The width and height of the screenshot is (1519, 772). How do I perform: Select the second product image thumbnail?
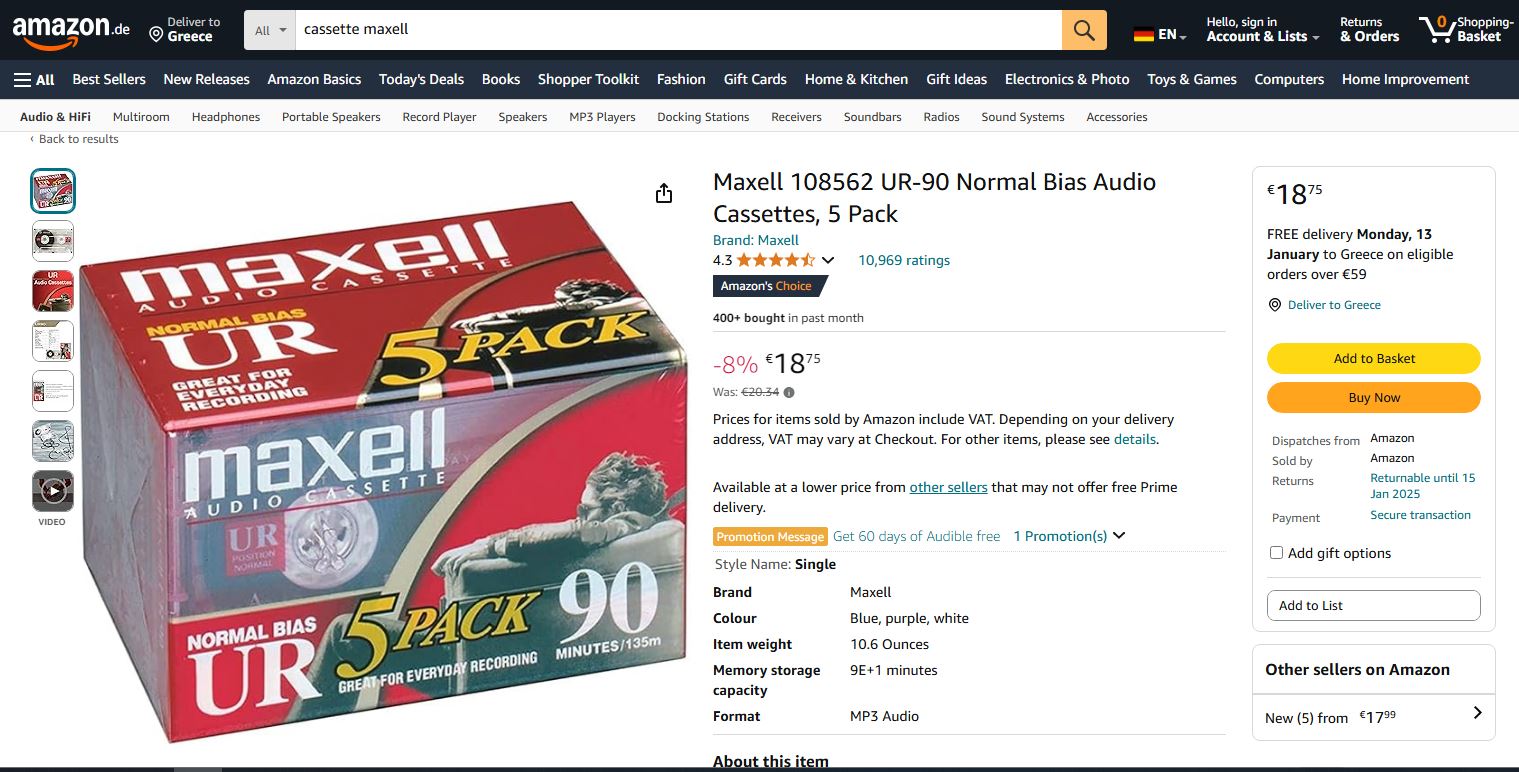(x=53, y=241)
